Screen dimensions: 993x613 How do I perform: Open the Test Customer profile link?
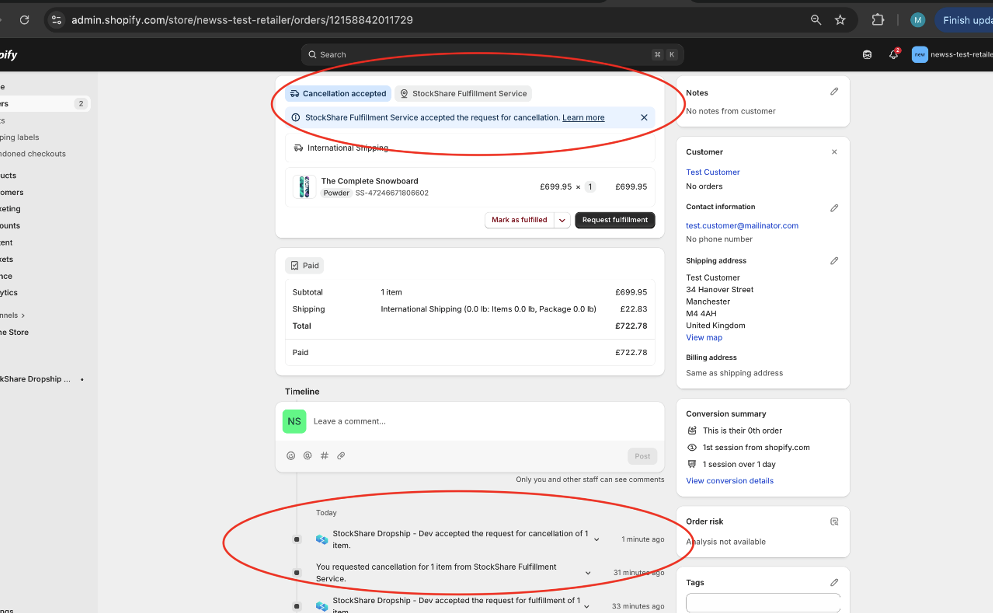(x=713, y=172)
